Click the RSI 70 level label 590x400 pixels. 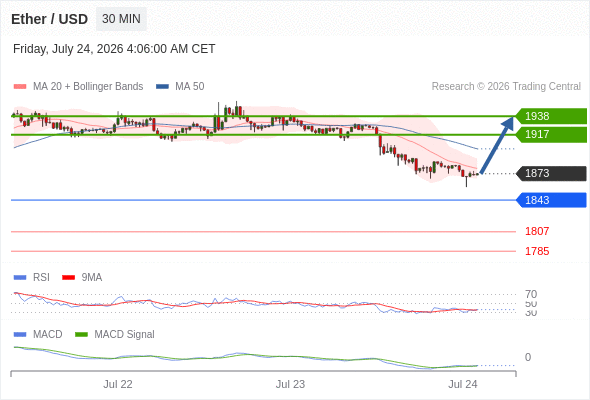pos(531,294)
